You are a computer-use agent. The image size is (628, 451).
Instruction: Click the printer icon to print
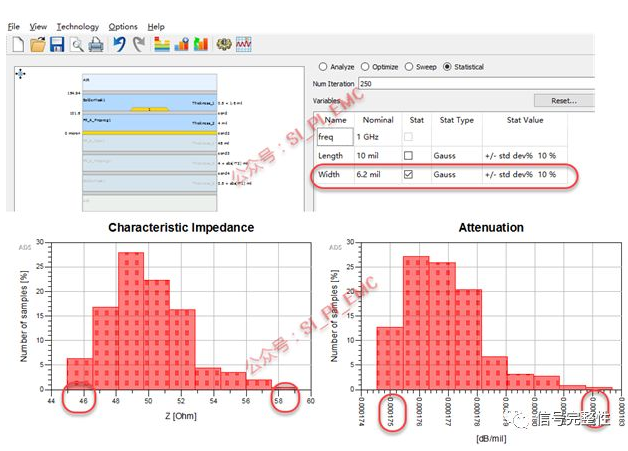(96, 44)
